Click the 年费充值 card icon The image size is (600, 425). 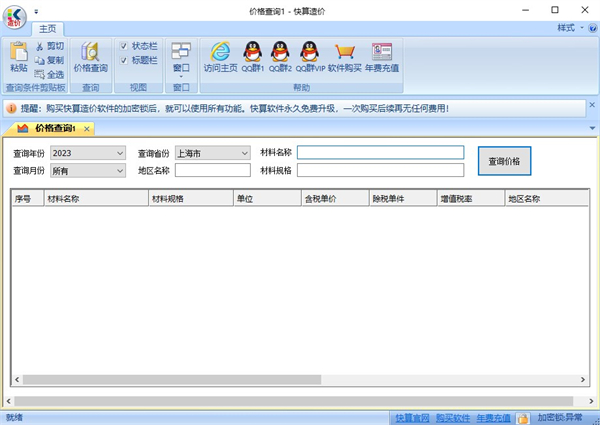[382, 52]
